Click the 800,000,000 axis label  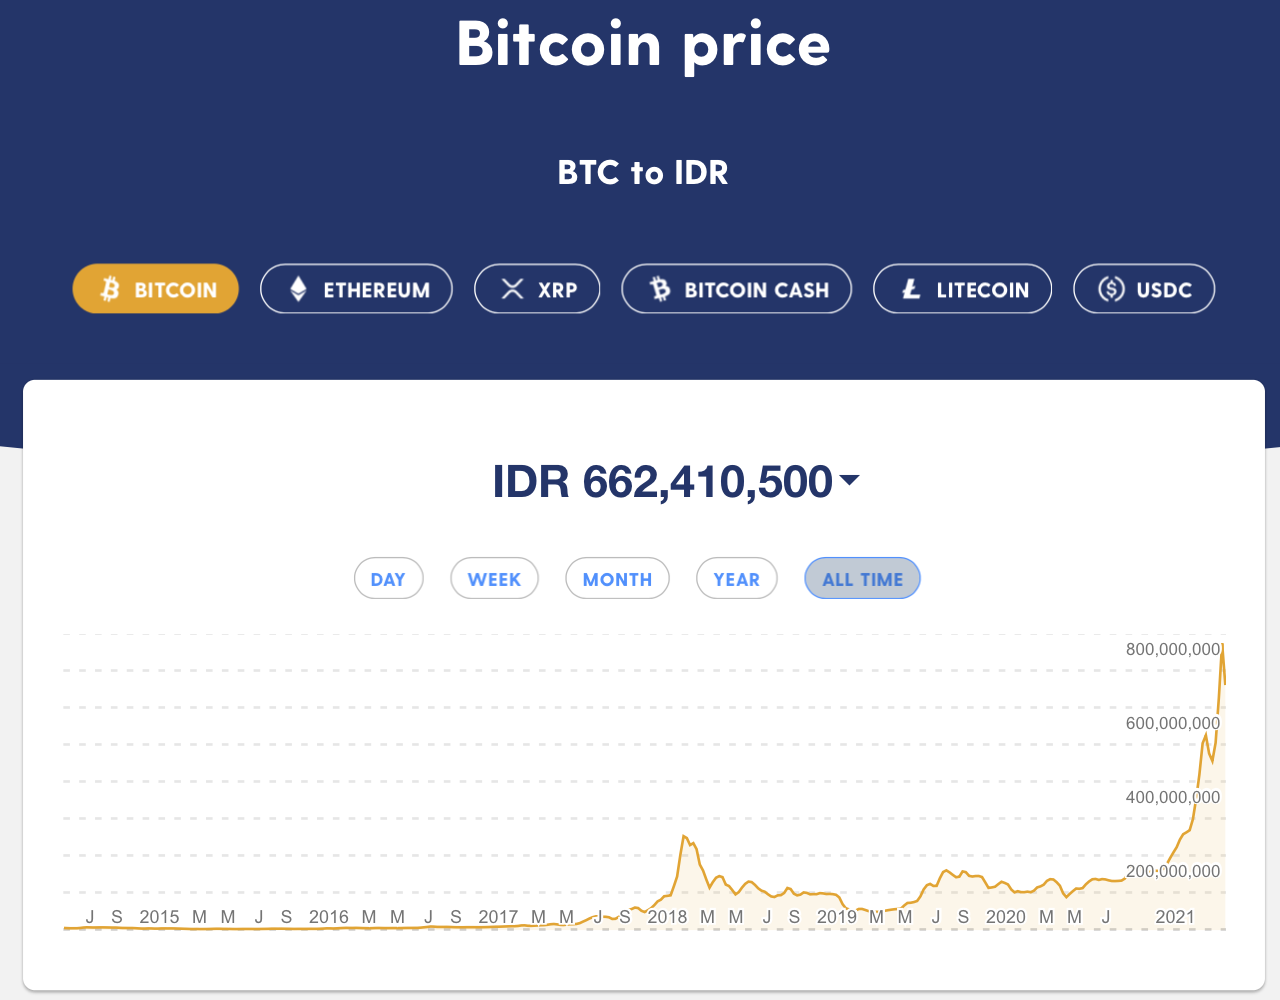(1172, 649)
